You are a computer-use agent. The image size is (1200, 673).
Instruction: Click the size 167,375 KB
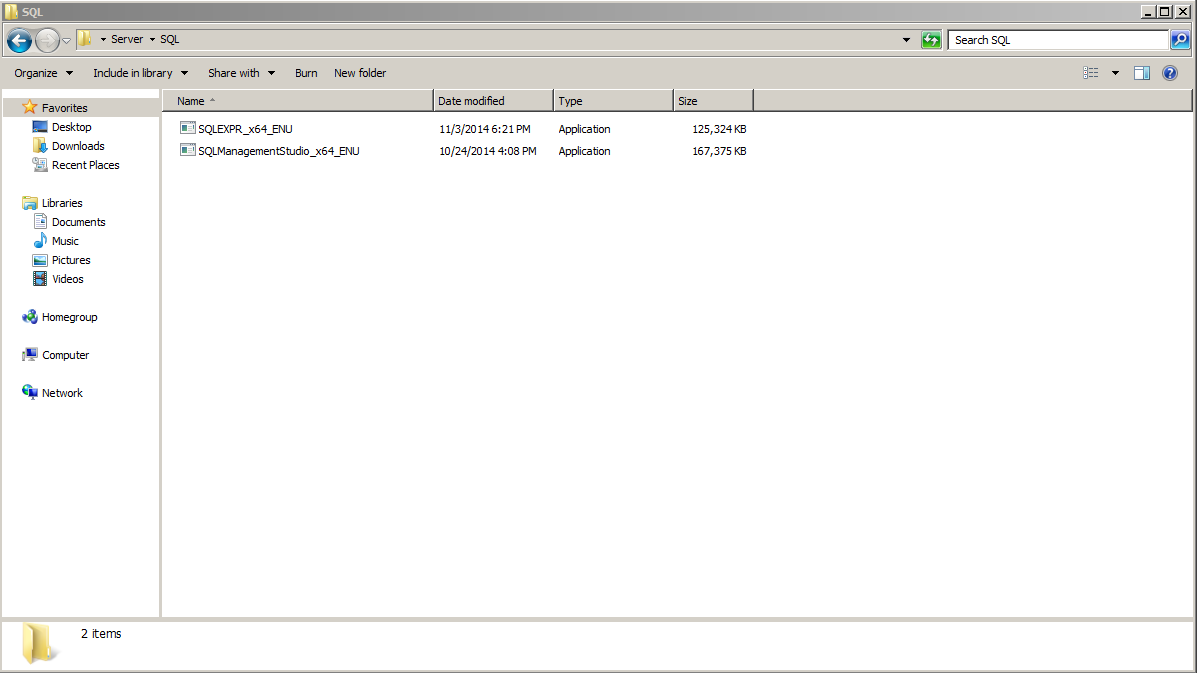[x=719, y=151]
